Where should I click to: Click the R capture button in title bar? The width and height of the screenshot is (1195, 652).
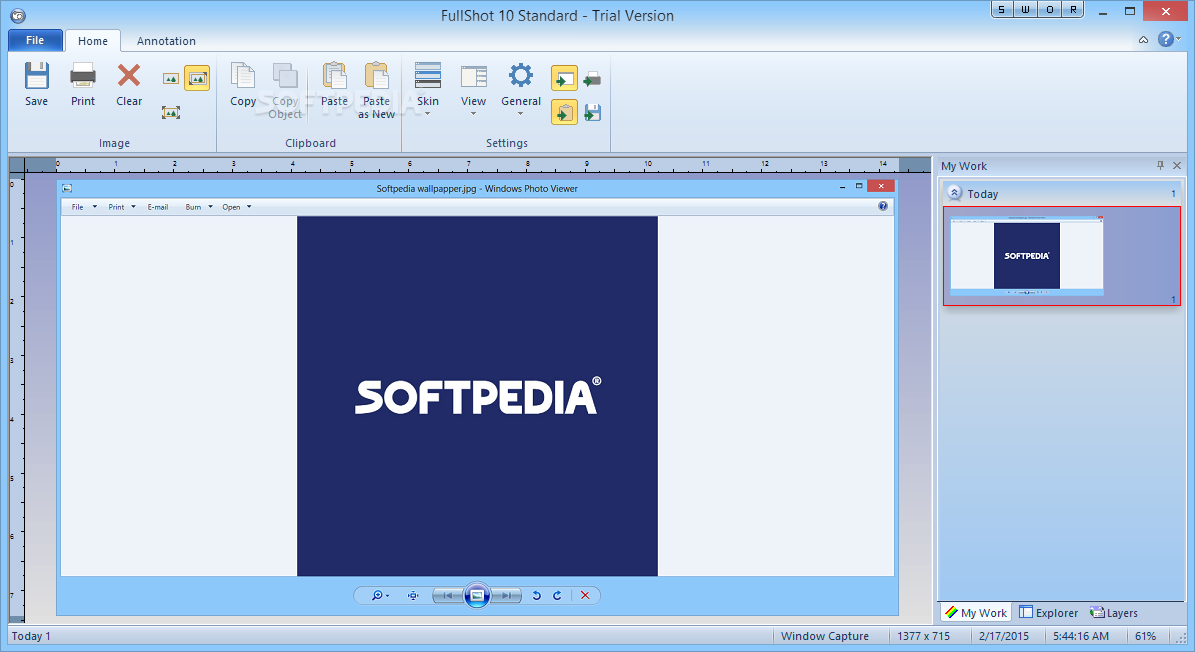1073,9
